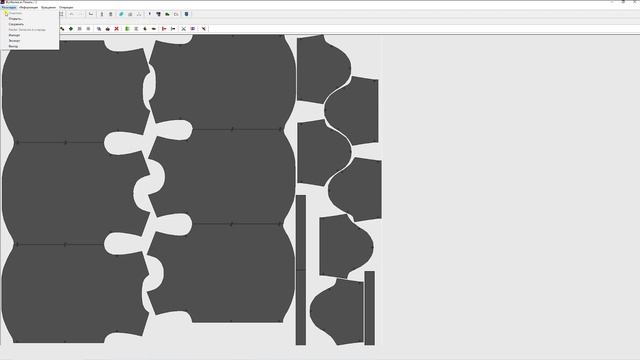640x360 pixels.
Task: Click the dark green zigzag icon before green diamond
Action: click(x=62, y=29)
